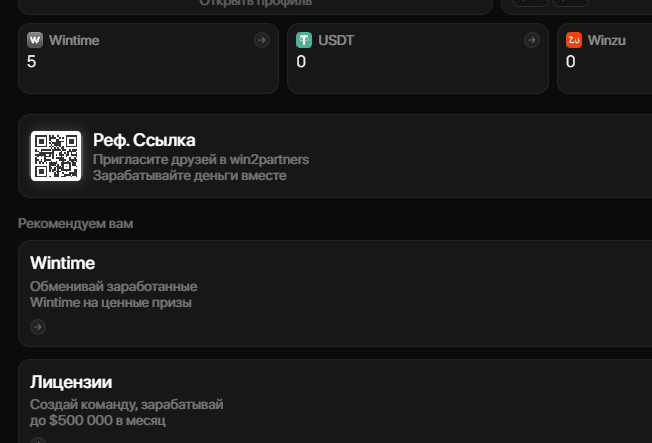Select the Winzu label in balance card
Image resolution: width=652 pixels, height=443 pixels.
(x=607, y=40)
